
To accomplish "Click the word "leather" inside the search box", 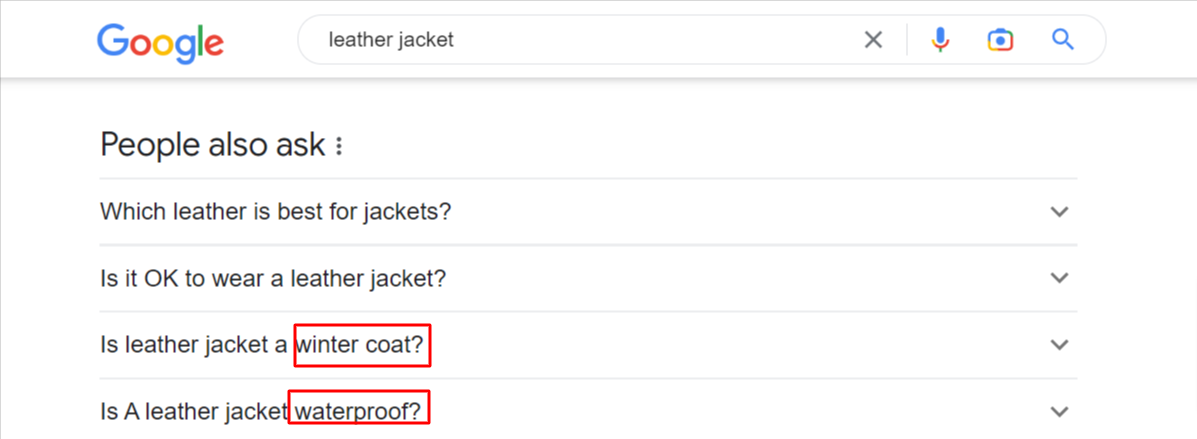I will [x=362, y=40].
